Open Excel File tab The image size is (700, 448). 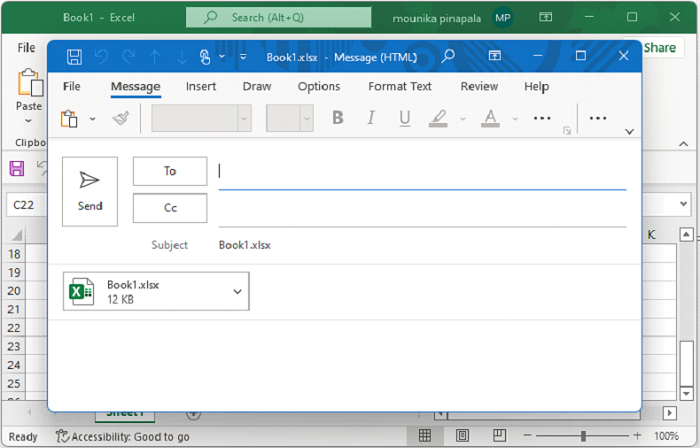coord(26,47)
